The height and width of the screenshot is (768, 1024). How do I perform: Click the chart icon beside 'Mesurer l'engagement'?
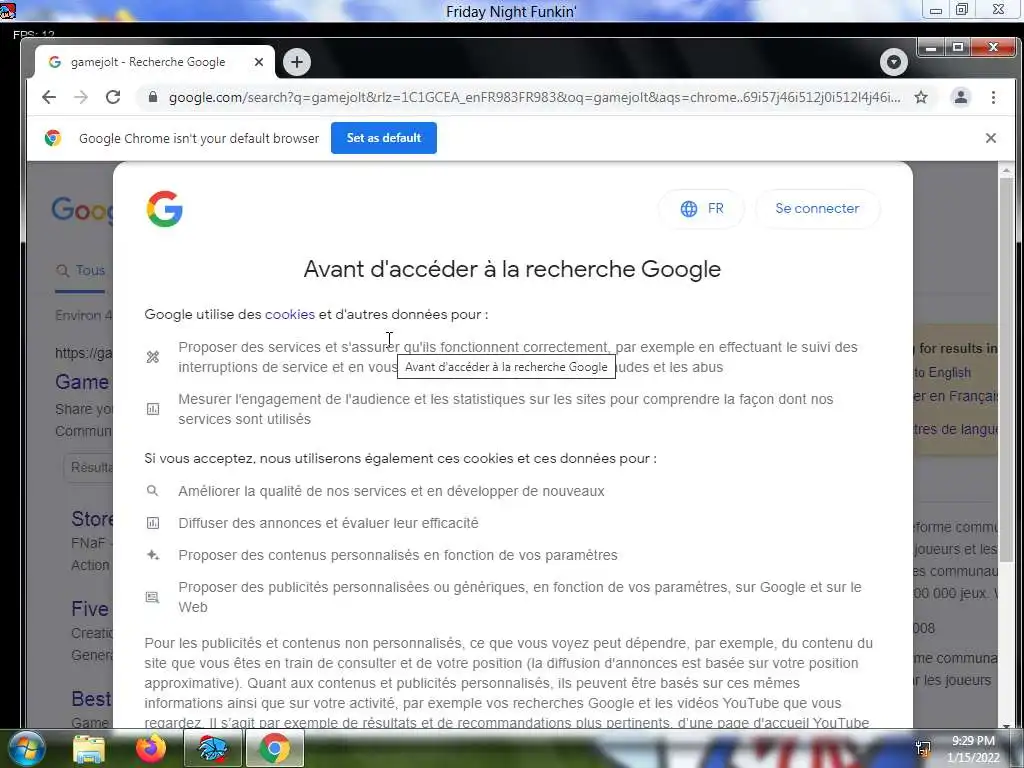[153, 409]
